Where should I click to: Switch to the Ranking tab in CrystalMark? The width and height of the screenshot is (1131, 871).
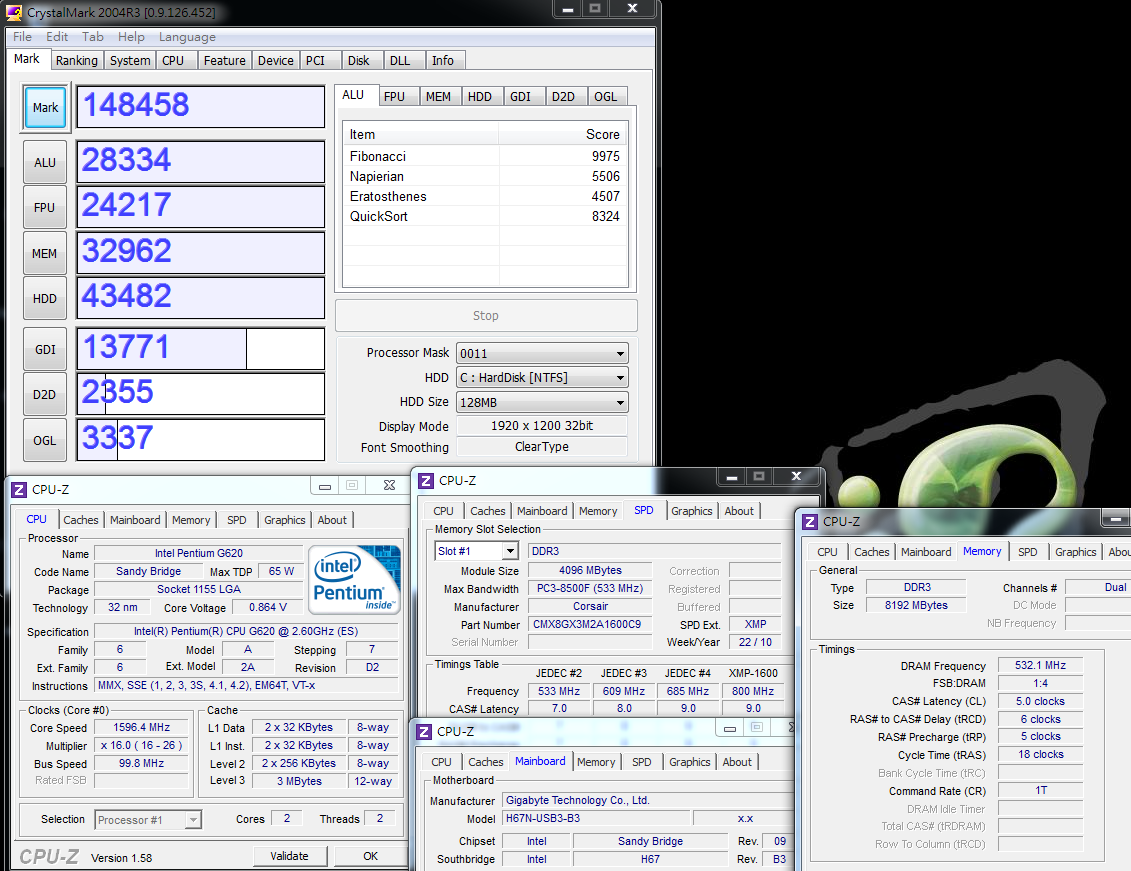(76, 61)
